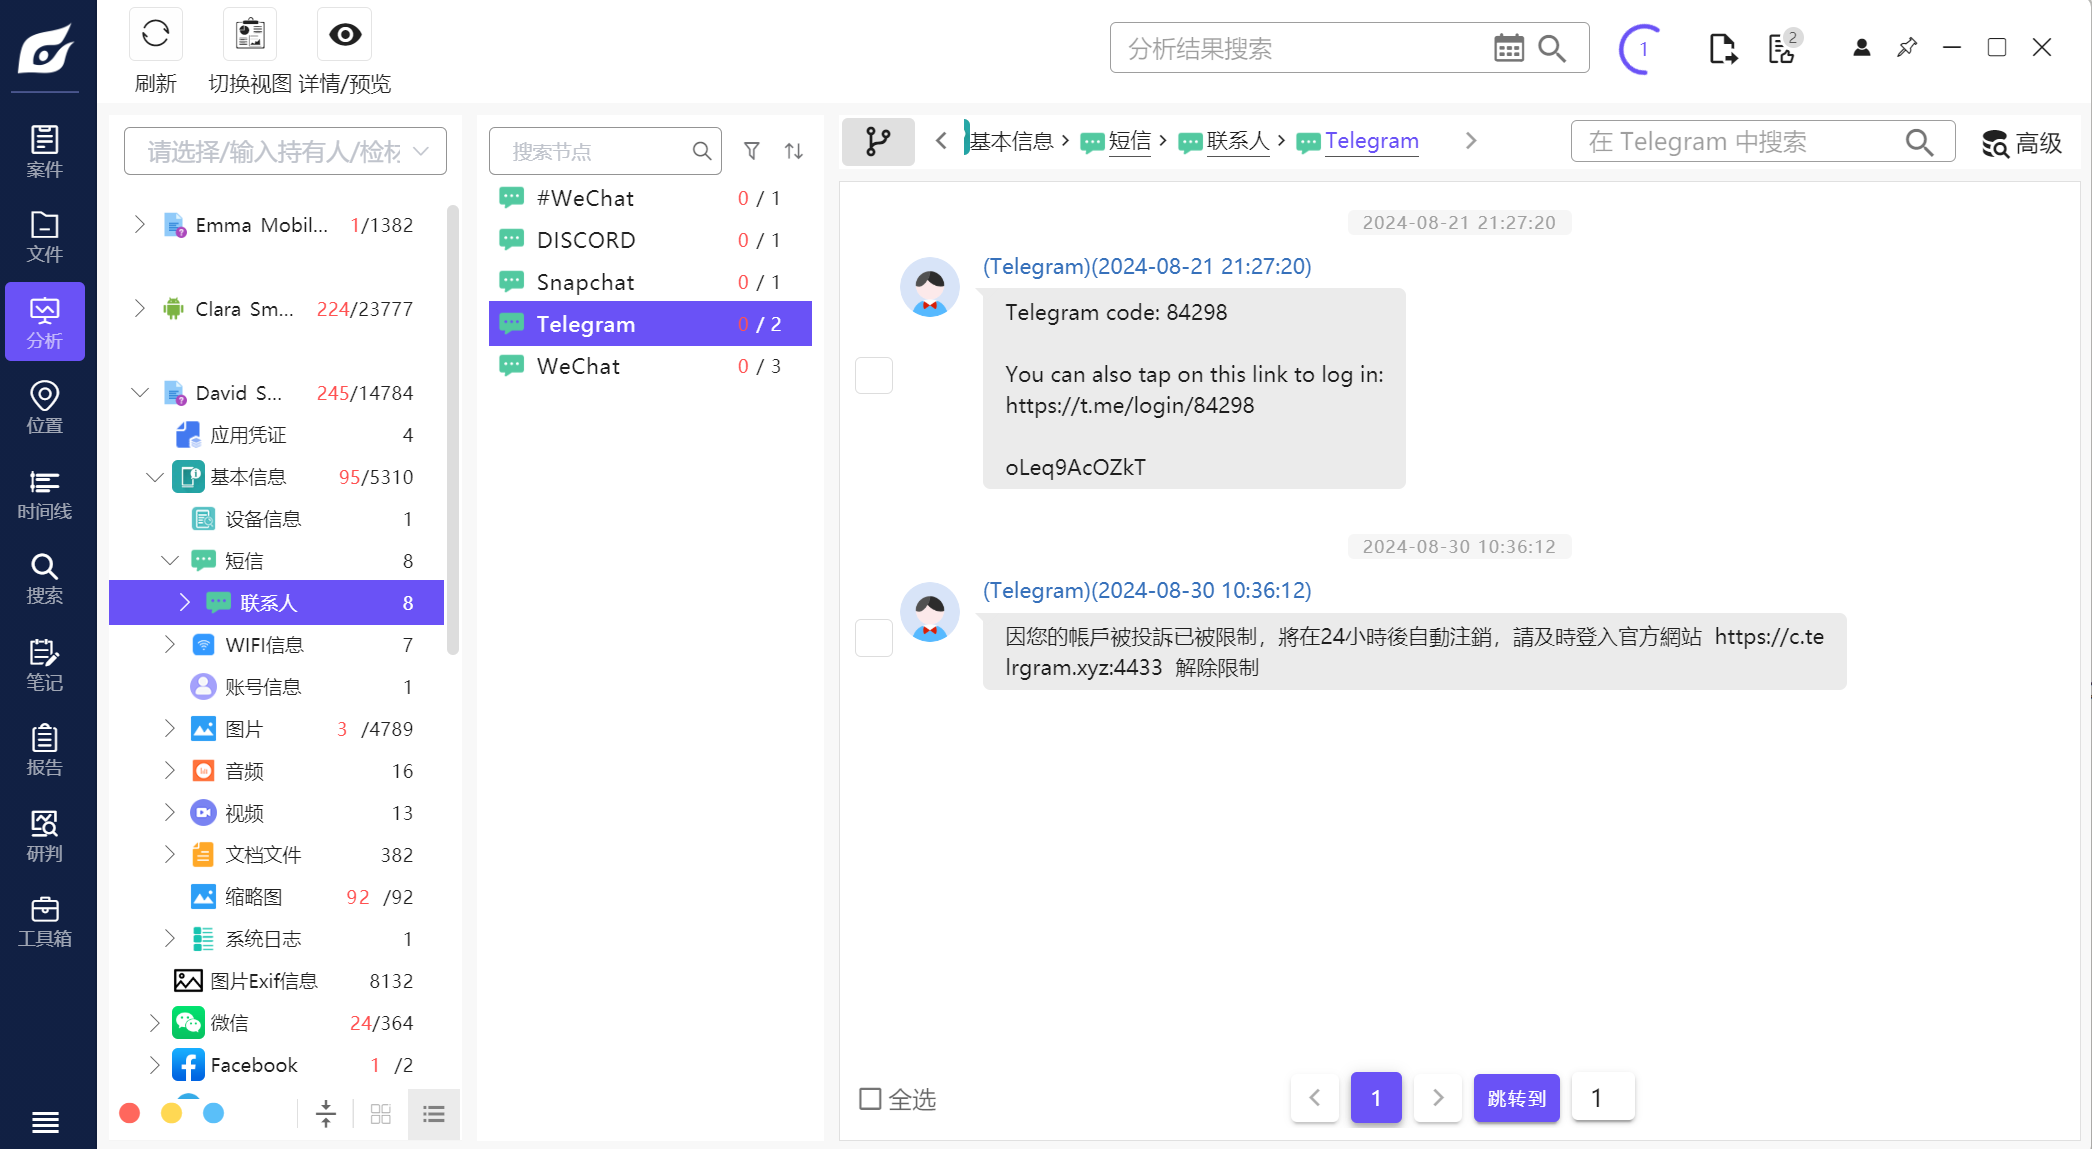Open the 位置 location sidebar icon
This screenshot has height=1149, width=2092.
[x=44, y=407]
